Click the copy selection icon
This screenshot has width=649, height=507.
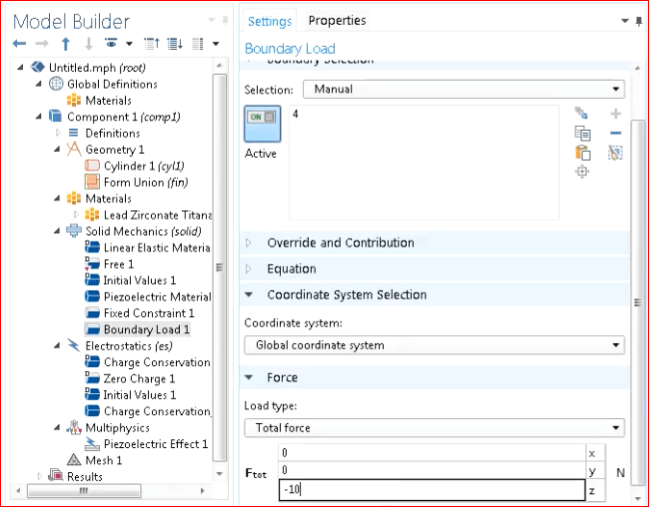point(582,133)
